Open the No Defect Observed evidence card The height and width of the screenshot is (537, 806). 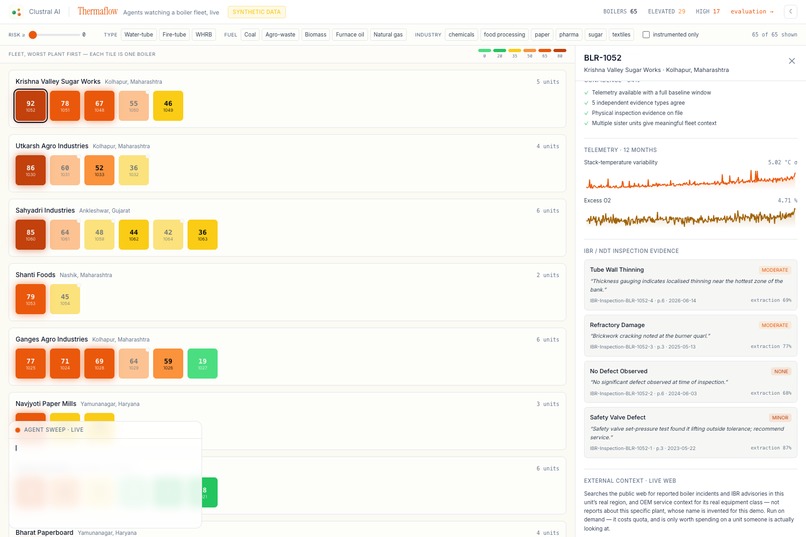[690, 382]
